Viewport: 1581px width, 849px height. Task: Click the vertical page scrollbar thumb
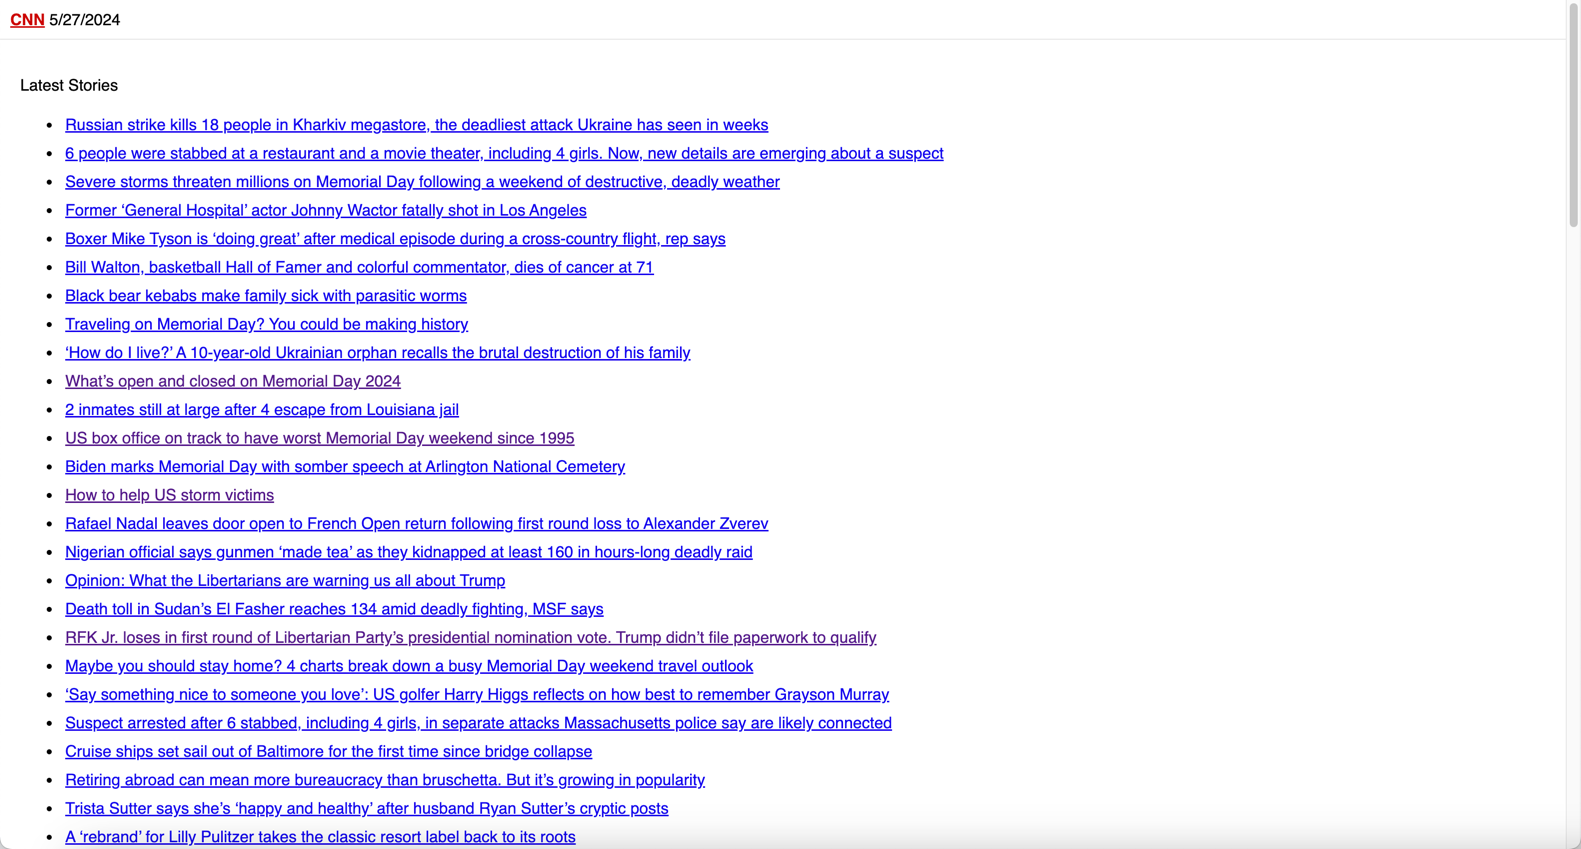1573,115
